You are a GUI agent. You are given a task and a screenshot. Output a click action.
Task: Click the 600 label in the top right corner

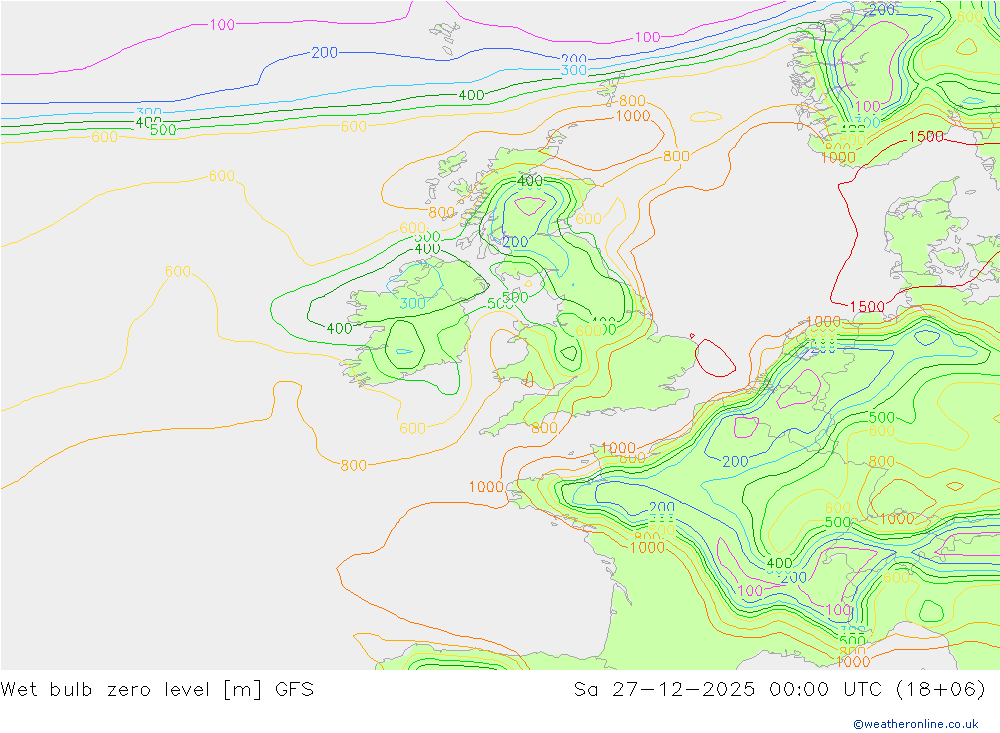click(x=970, y=16)
